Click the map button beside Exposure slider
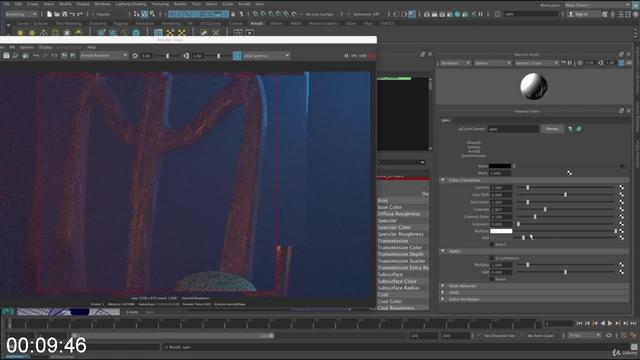640x360 pixels. 621,224
